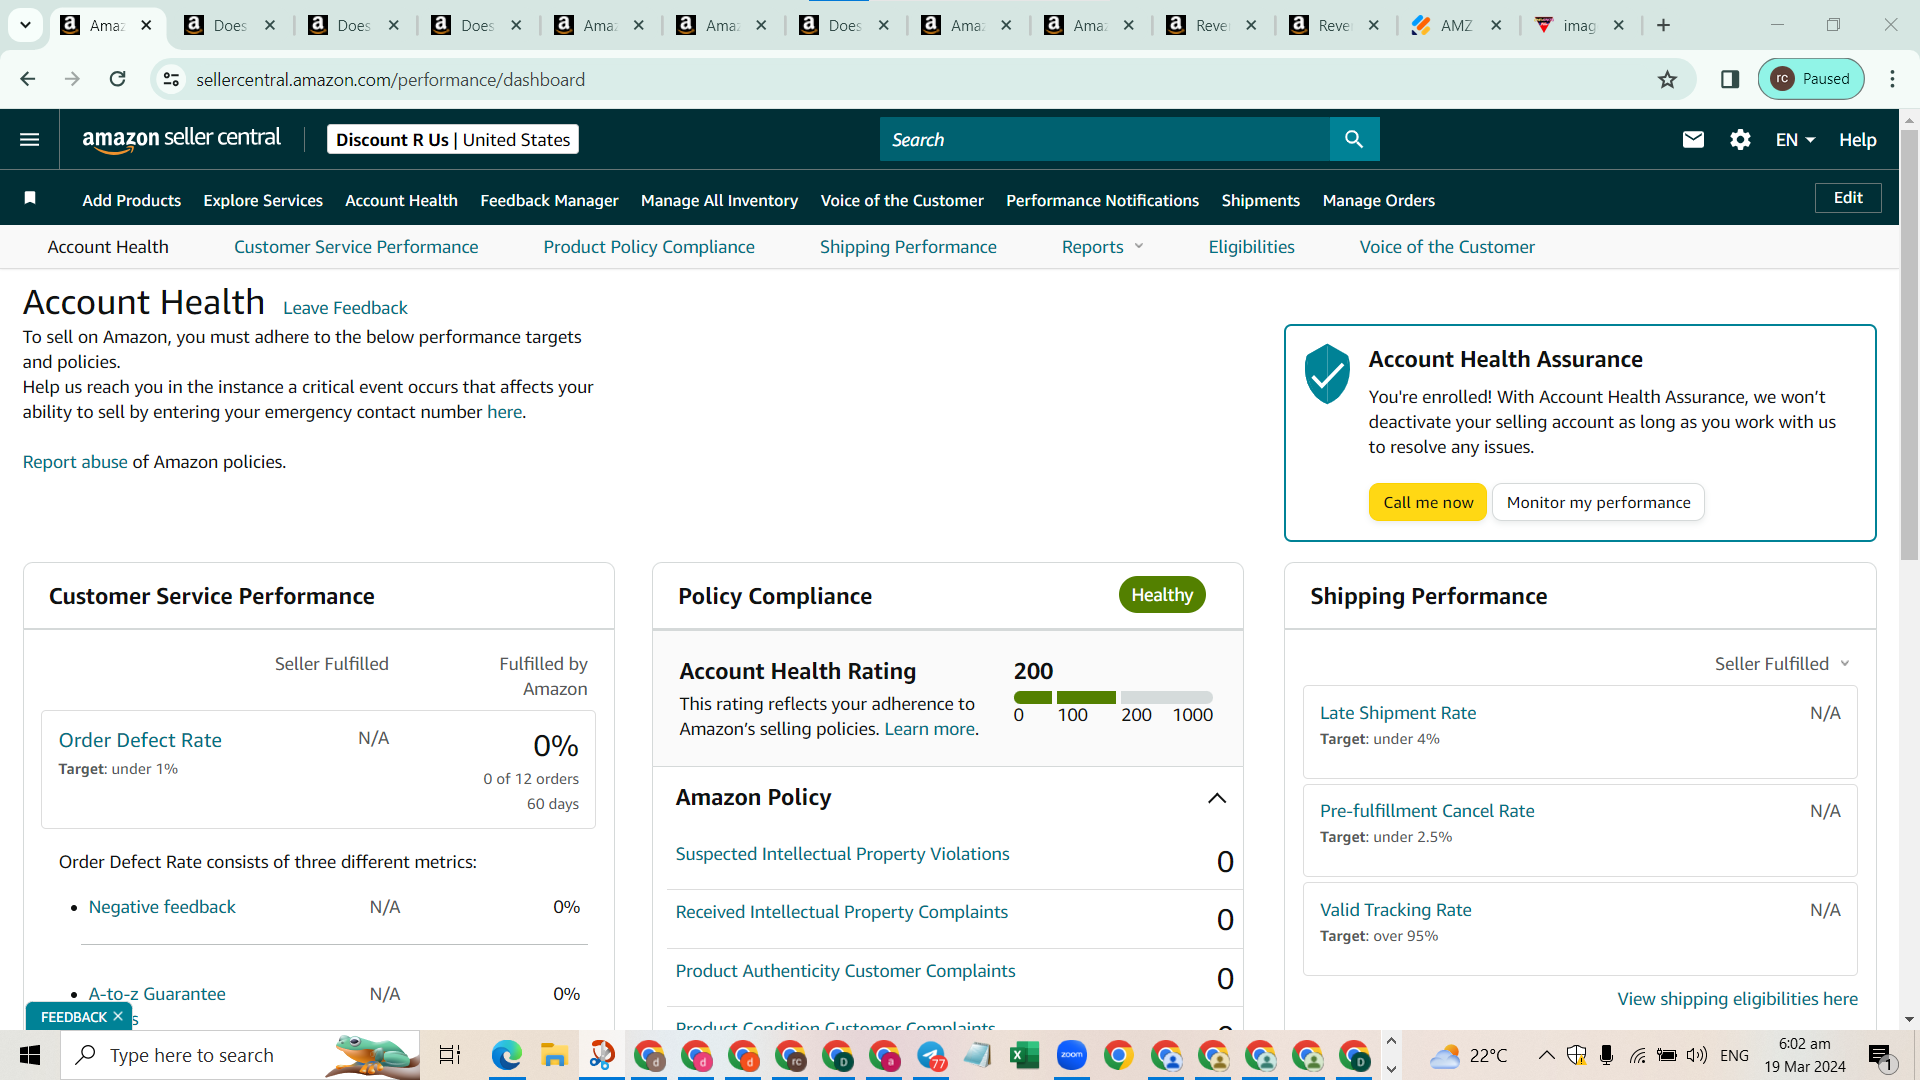Click the Amazon Seller Central logo
The image size is (1920, 1080).
pos(182,140)
